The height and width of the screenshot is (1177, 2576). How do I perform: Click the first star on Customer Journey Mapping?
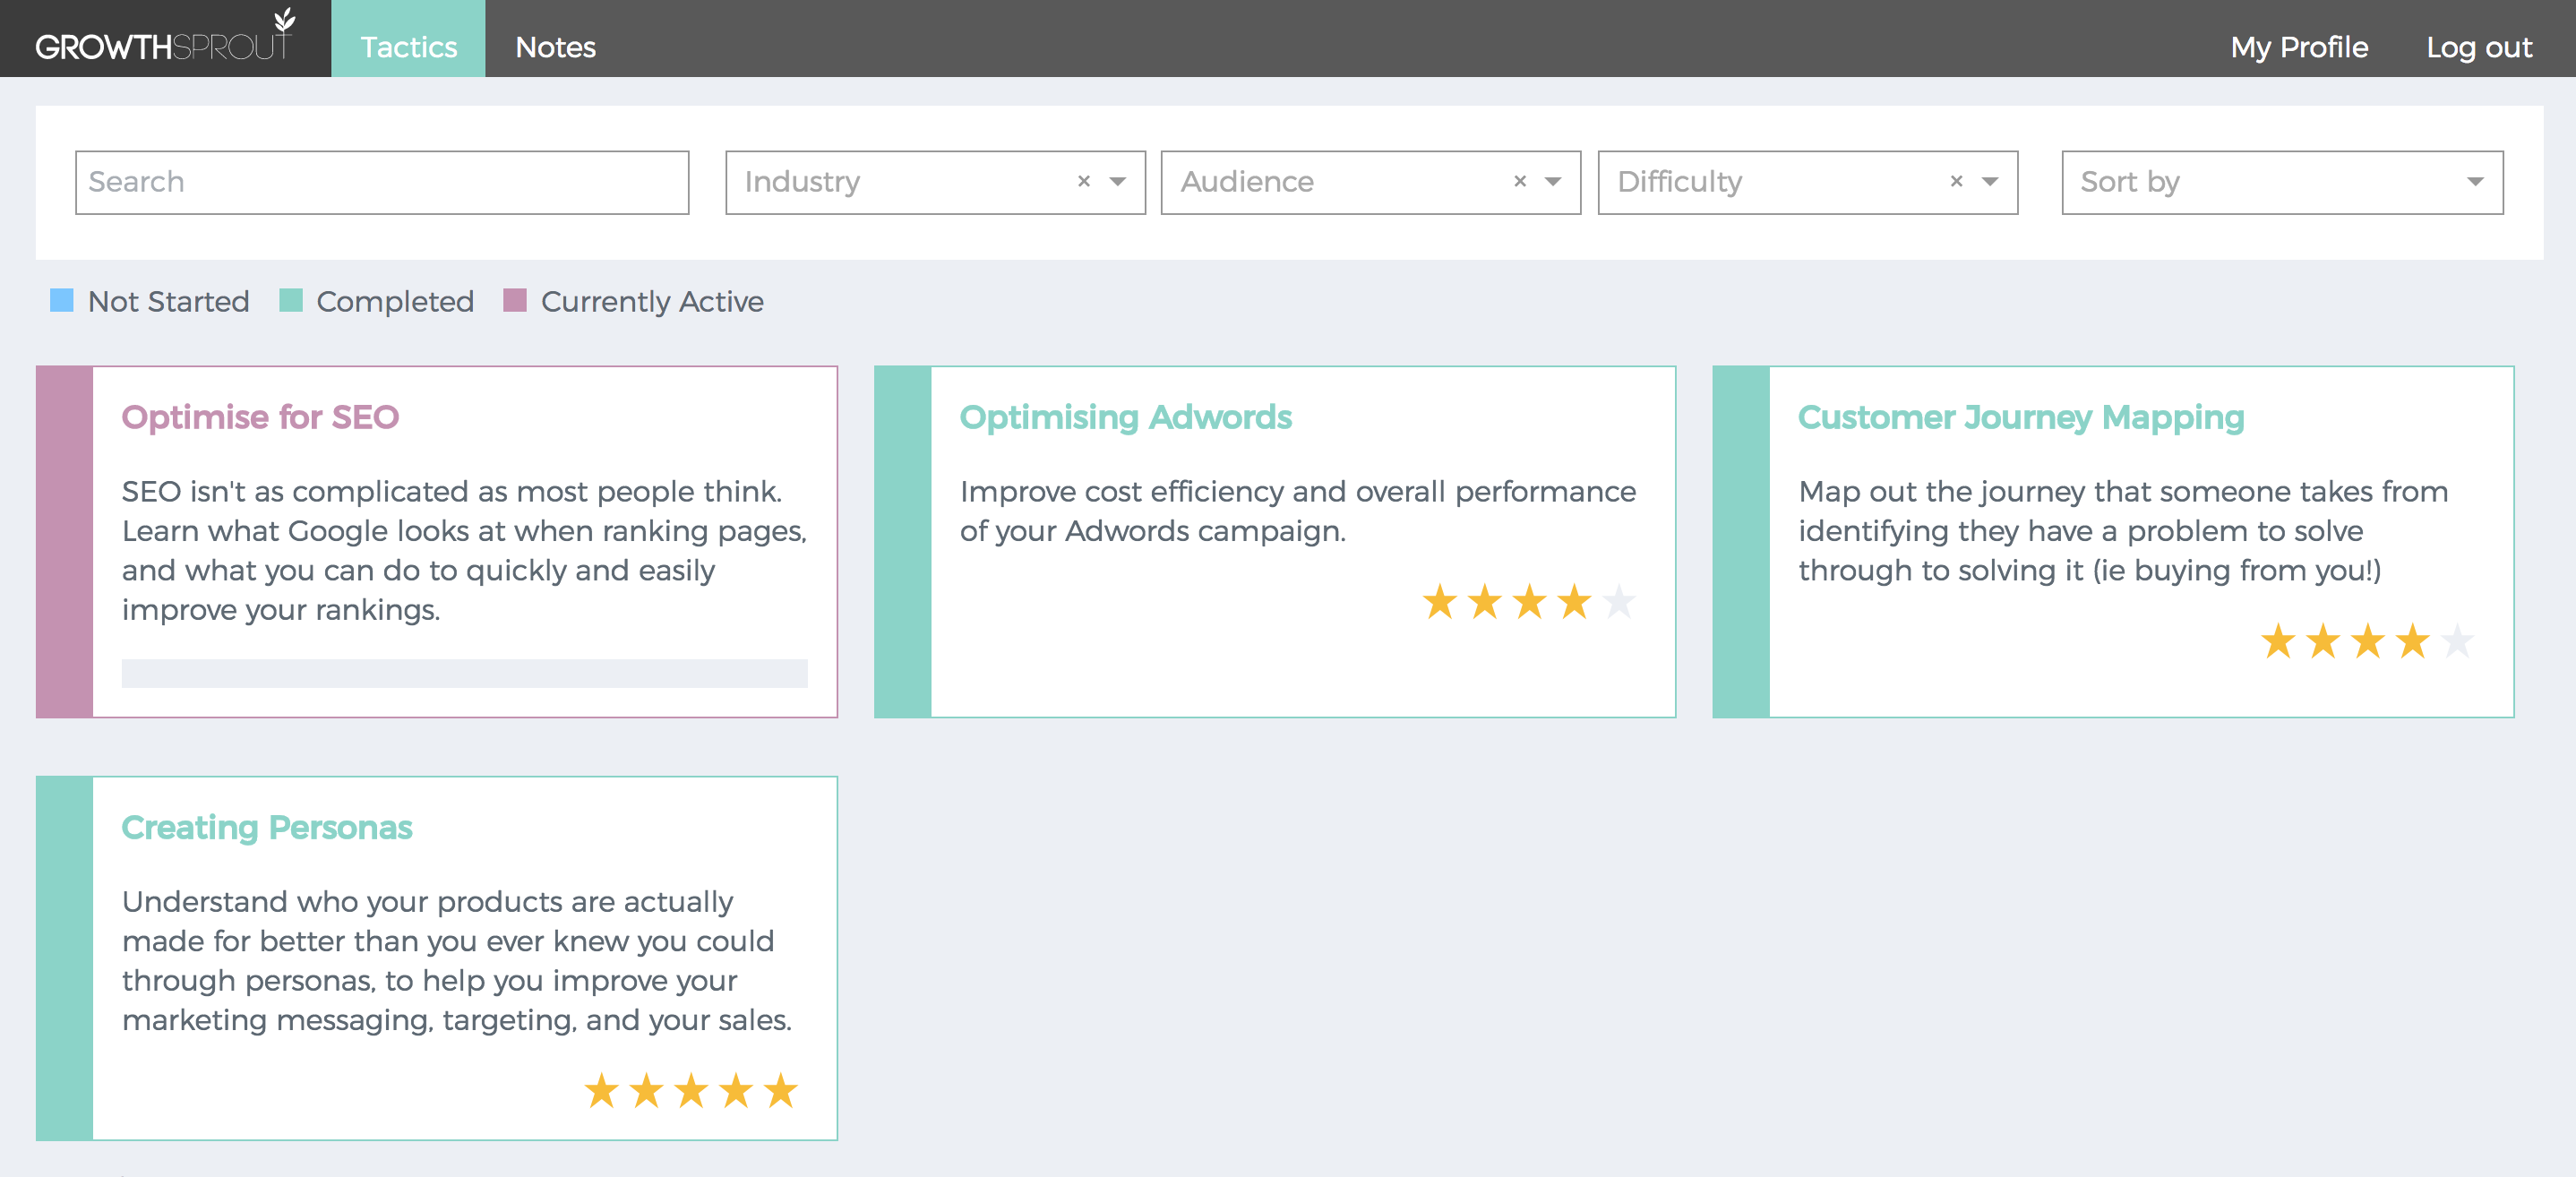pos(2278,641)
